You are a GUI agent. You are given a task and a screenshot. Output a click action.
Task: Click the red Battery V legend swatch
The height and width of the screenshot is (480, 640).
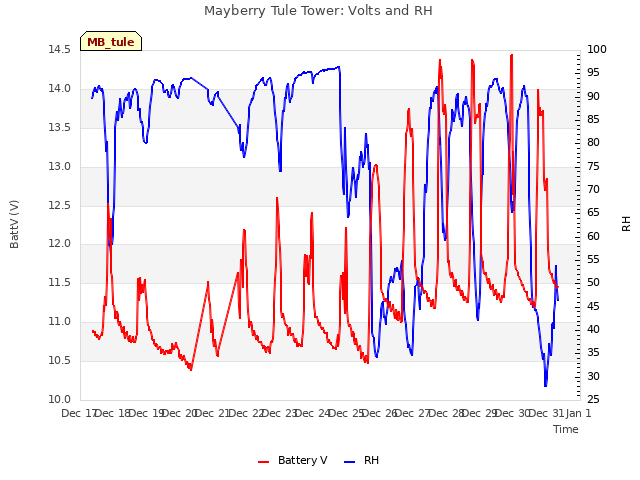tap(264, 462)
